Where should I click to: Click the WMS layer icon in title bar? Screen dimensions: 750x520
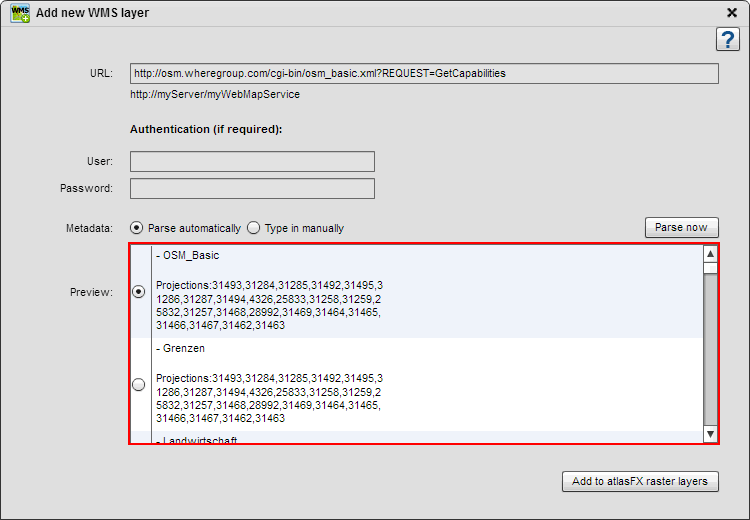20,13
